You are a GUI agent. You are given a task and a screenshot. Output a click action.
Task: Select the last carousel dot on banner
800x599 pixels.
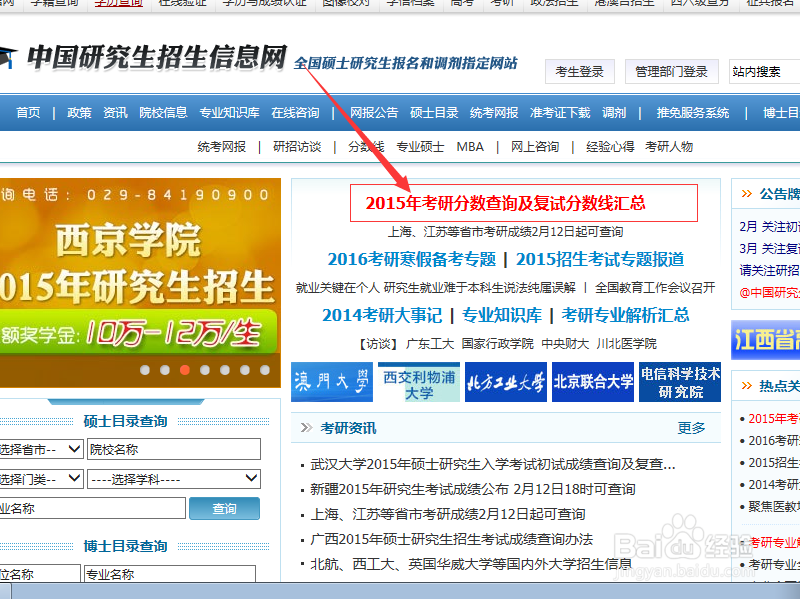(265, 370)
